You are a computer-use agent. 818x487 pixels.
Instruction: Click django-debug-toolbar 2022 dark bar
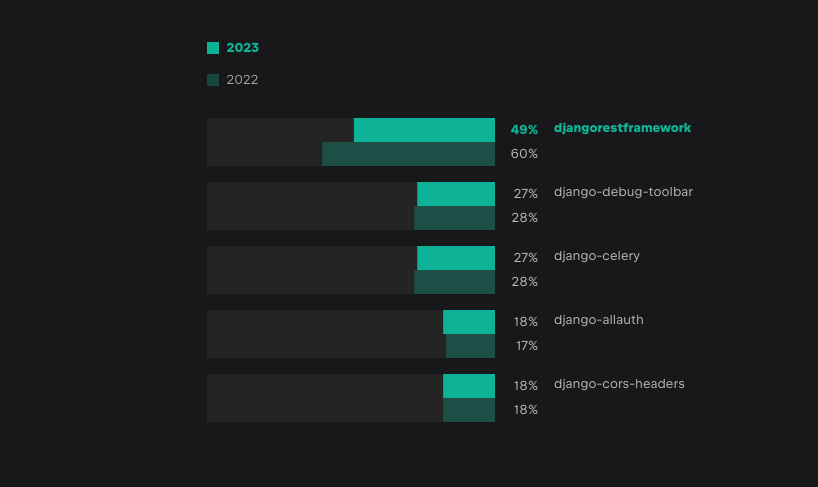tap(454, 218)
